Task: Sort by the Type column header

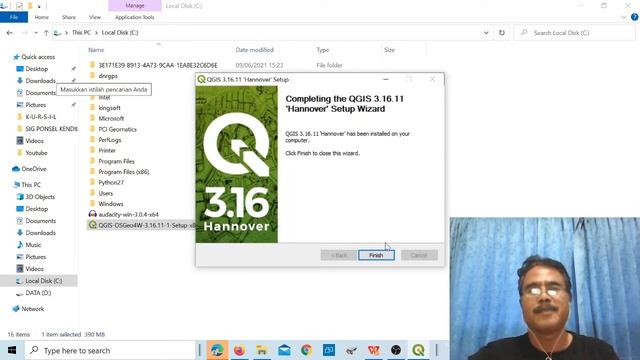Action: [322, 50]
